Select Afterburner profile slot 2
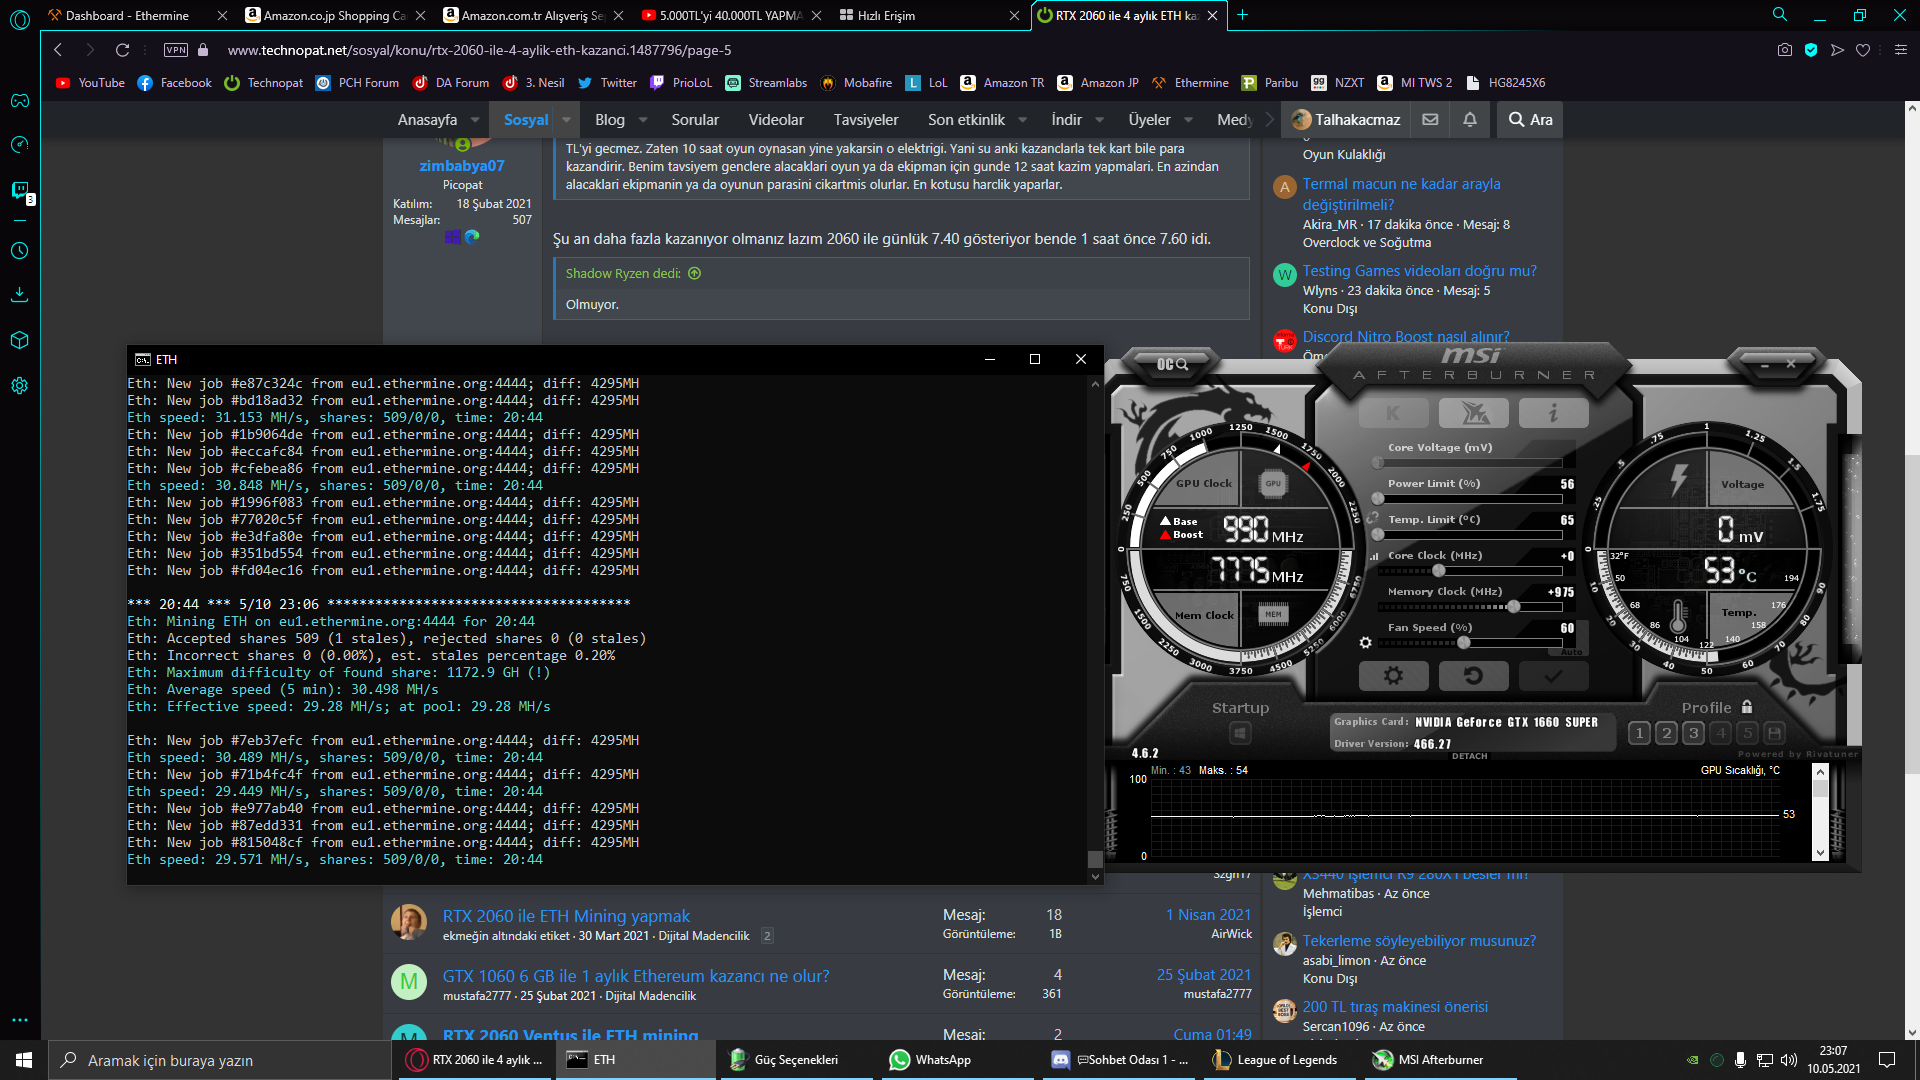1920x1080 pixels. point(1666,733)
